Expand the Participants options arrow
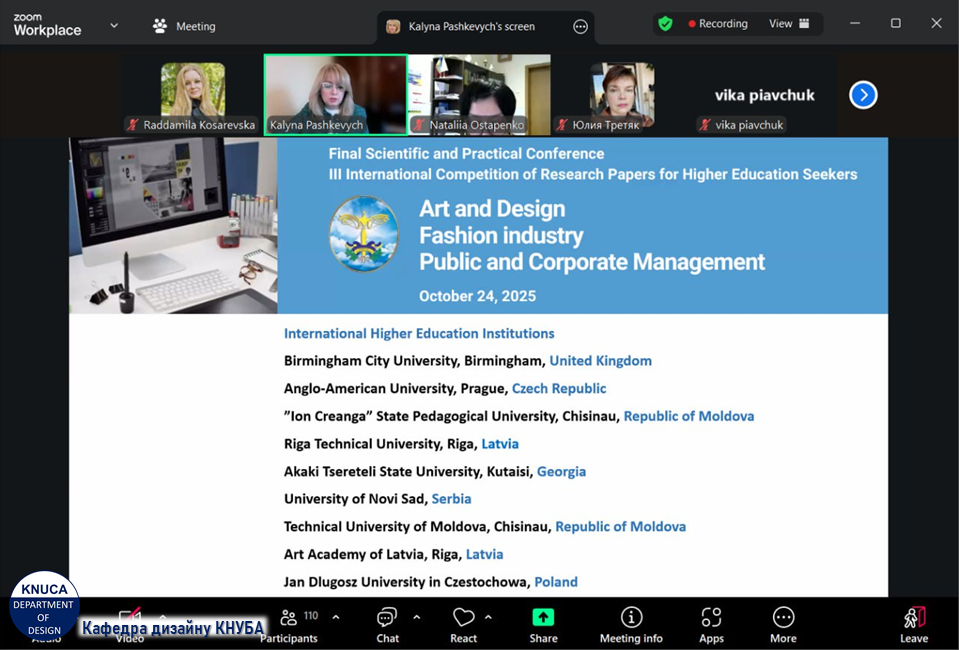Image resolution: width=959 pixels, height=650 pixels. pyautogui.click(x=335, y=617)
